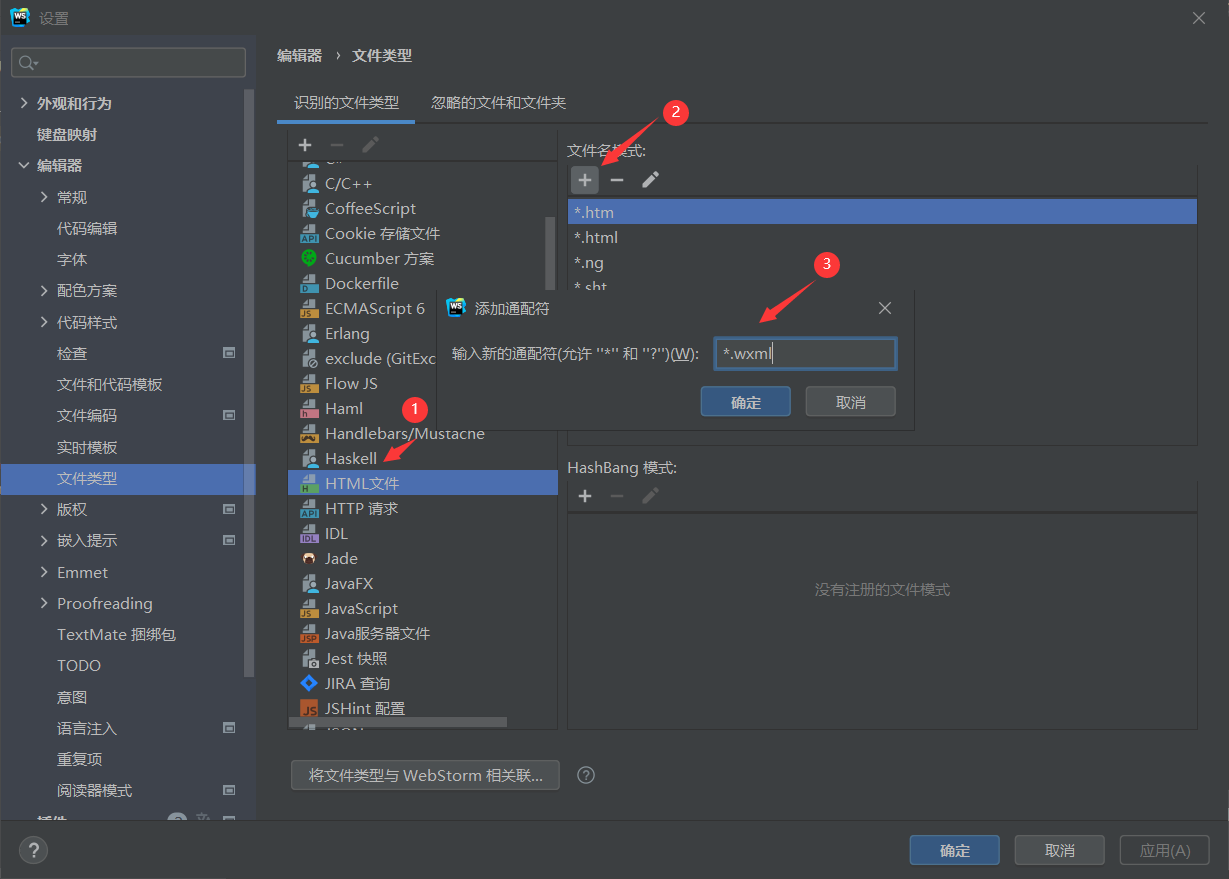The width and height of the screenshot is (1229, 879).
Task: Expand the 版权 subsection arrow
Action: click(44, 509)
